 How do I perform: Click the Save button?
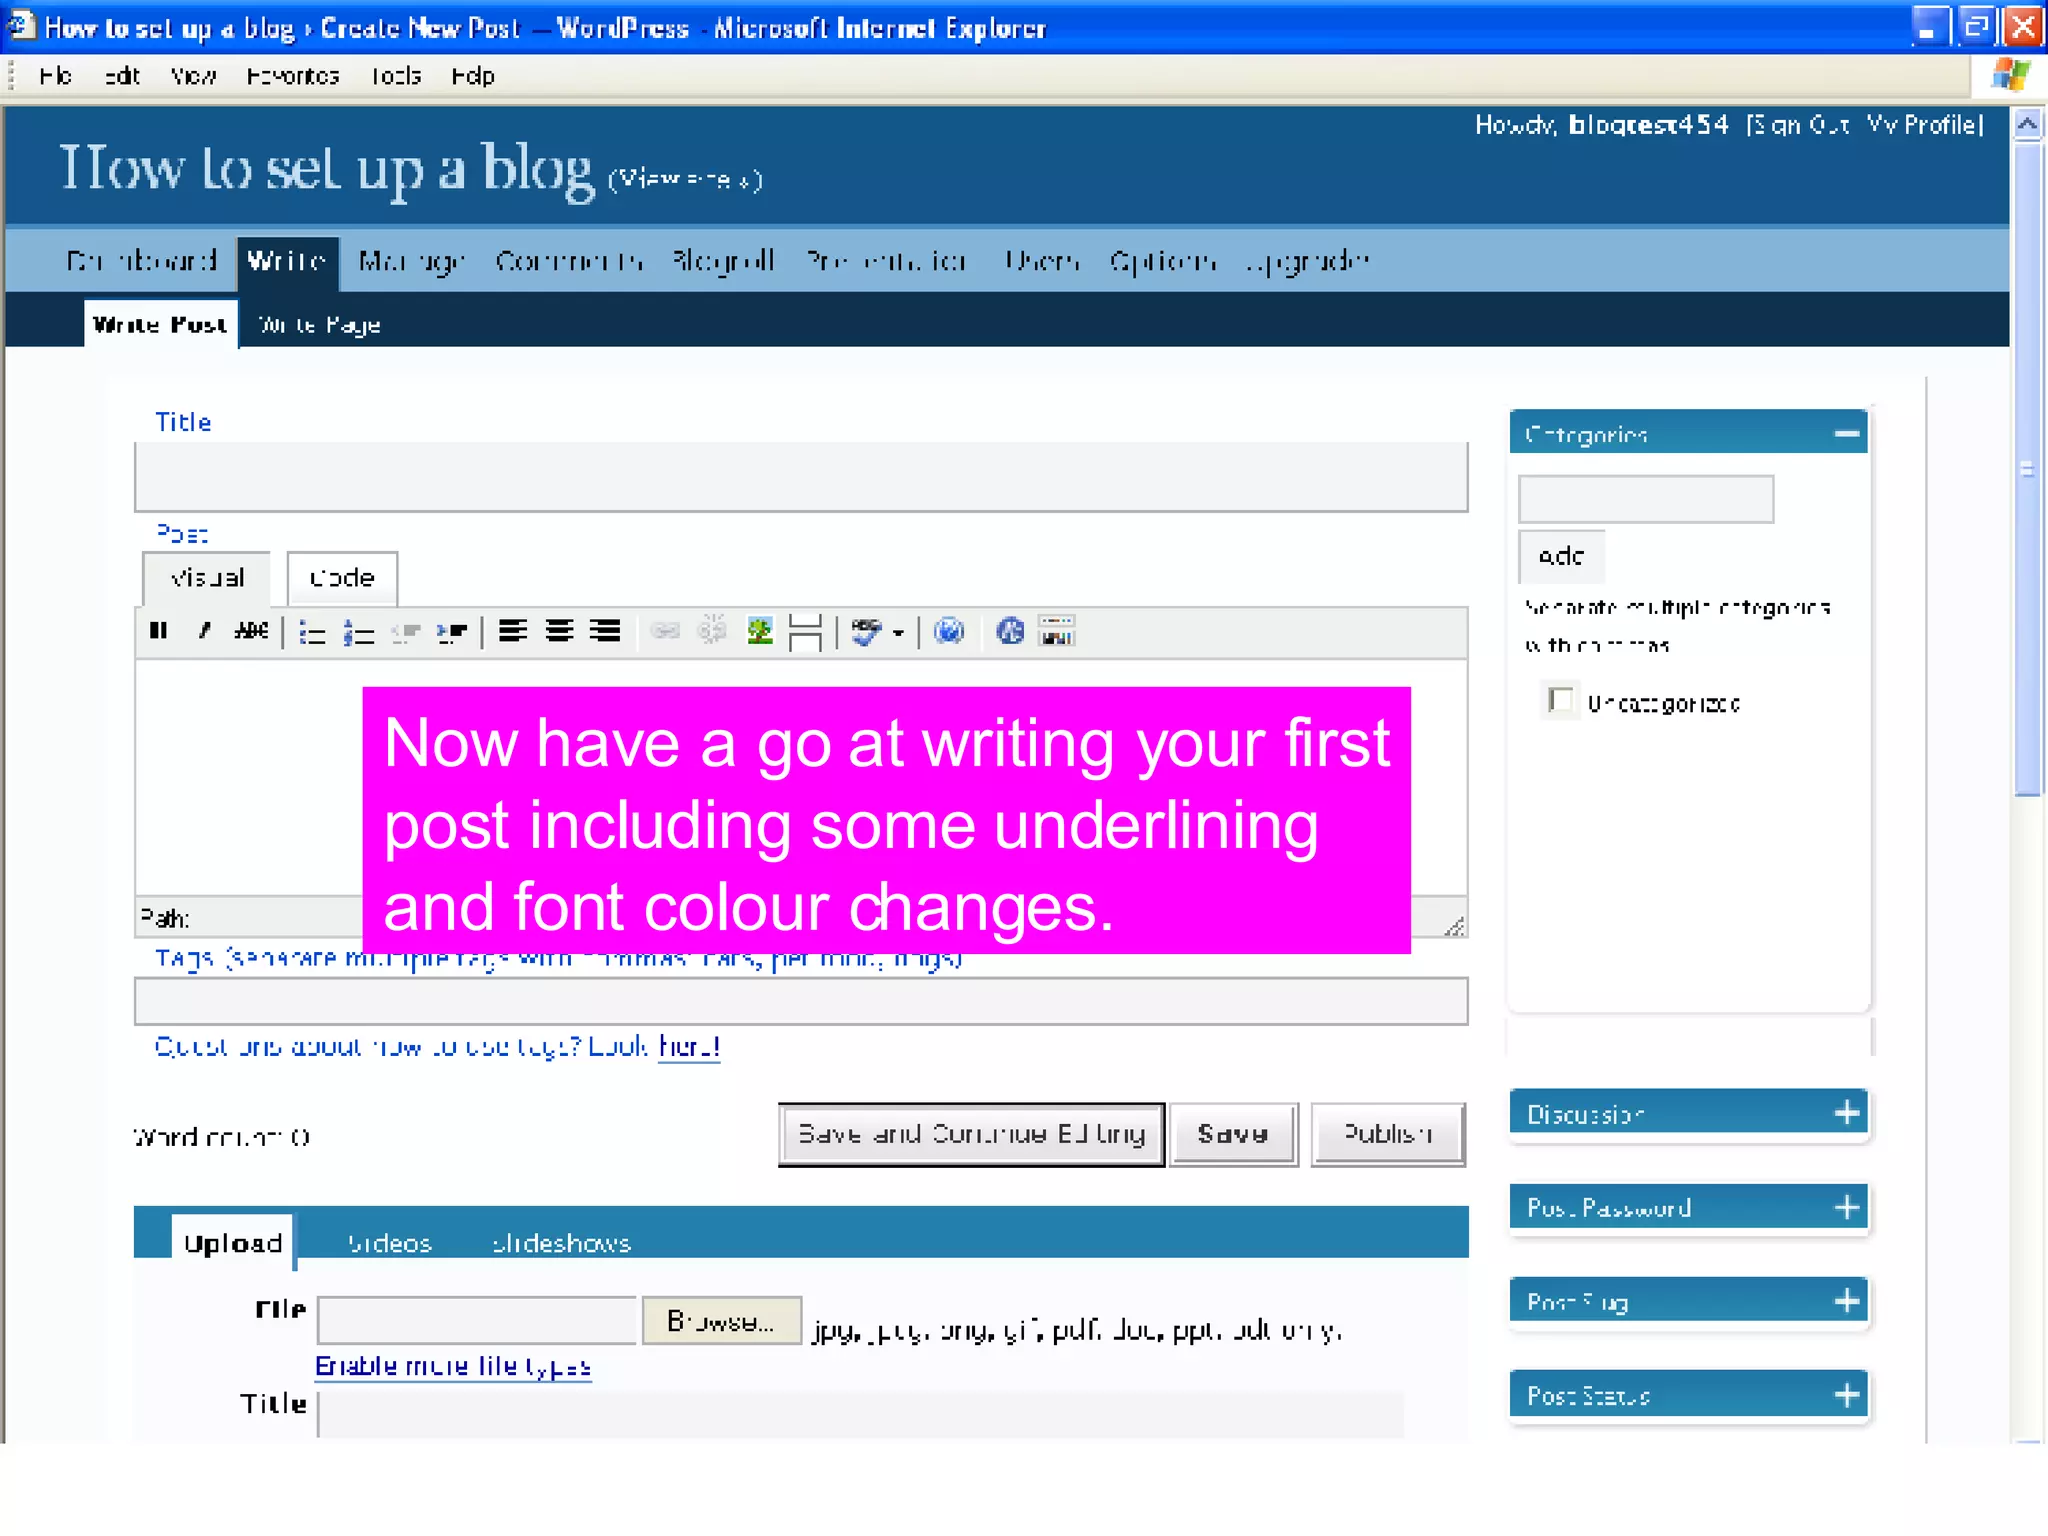pyautogui.click(x=1233, y=1134)
